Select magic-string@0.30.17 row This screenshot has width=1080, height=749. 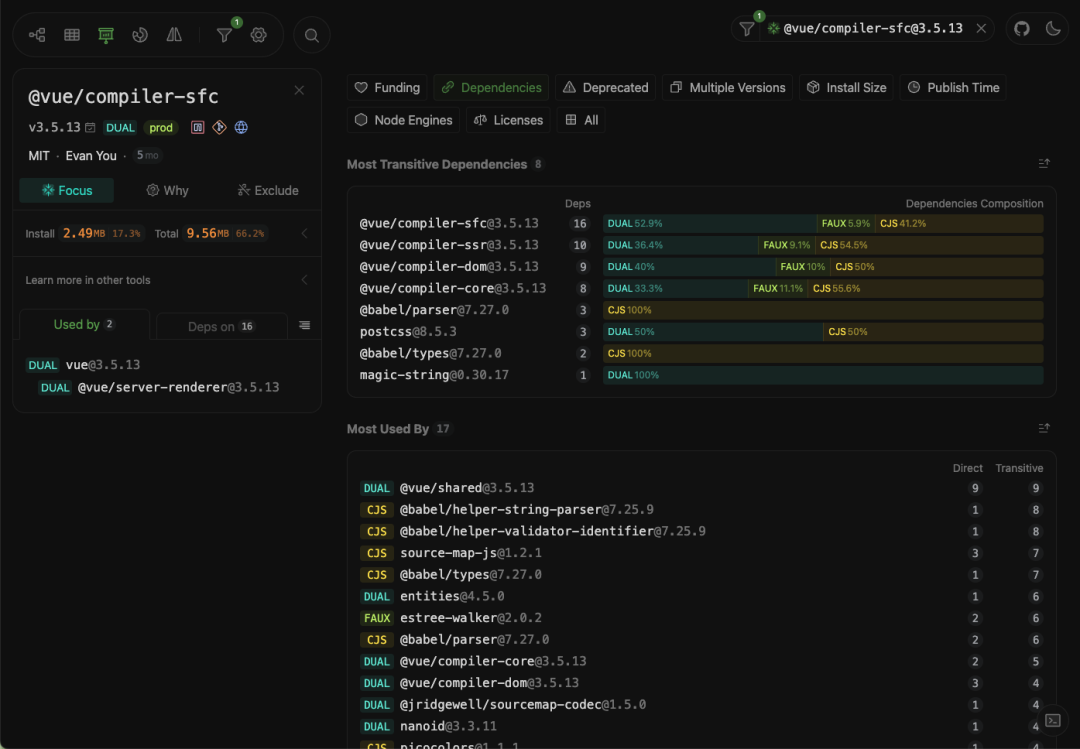(x=701, y=375)
